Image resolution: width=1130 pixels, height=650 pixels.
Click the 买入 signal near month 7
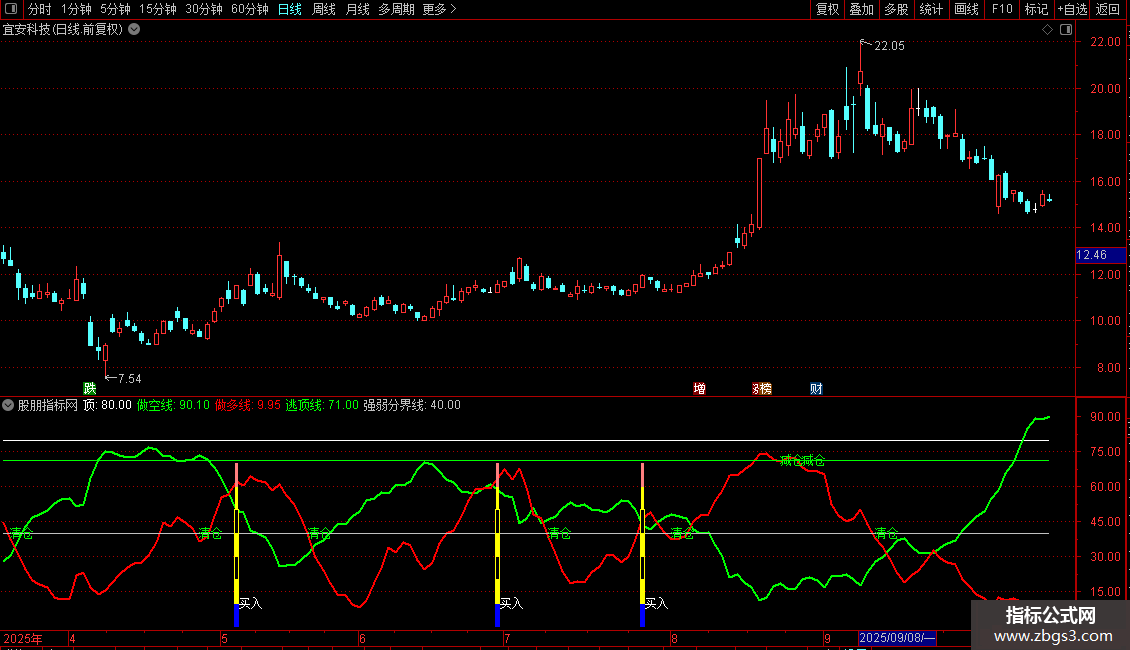pos(511,603)
